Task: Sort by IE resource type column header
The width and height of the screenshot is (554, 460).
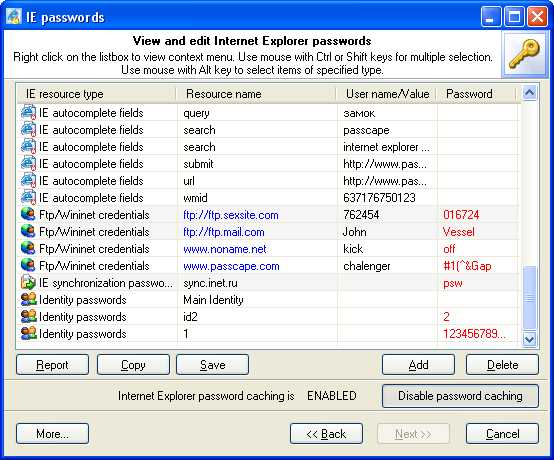Action: pos(96,94)
